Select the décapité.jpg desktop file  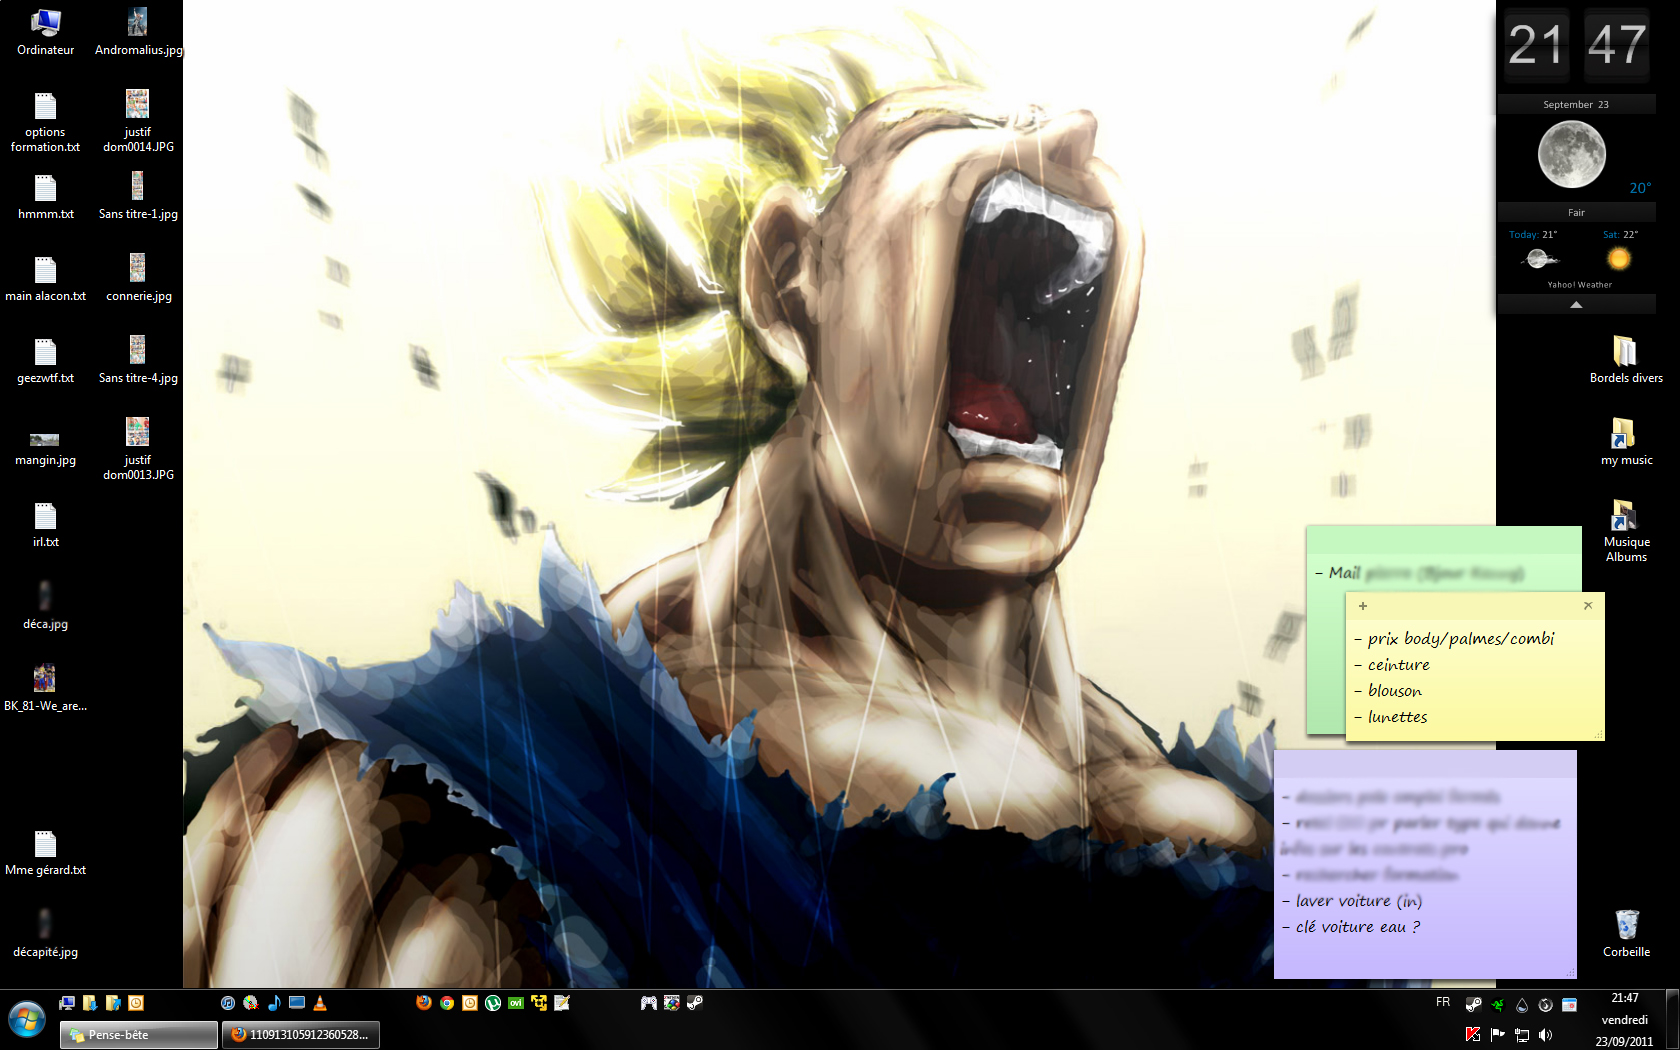pyautogui.click(x=46, y=933)
